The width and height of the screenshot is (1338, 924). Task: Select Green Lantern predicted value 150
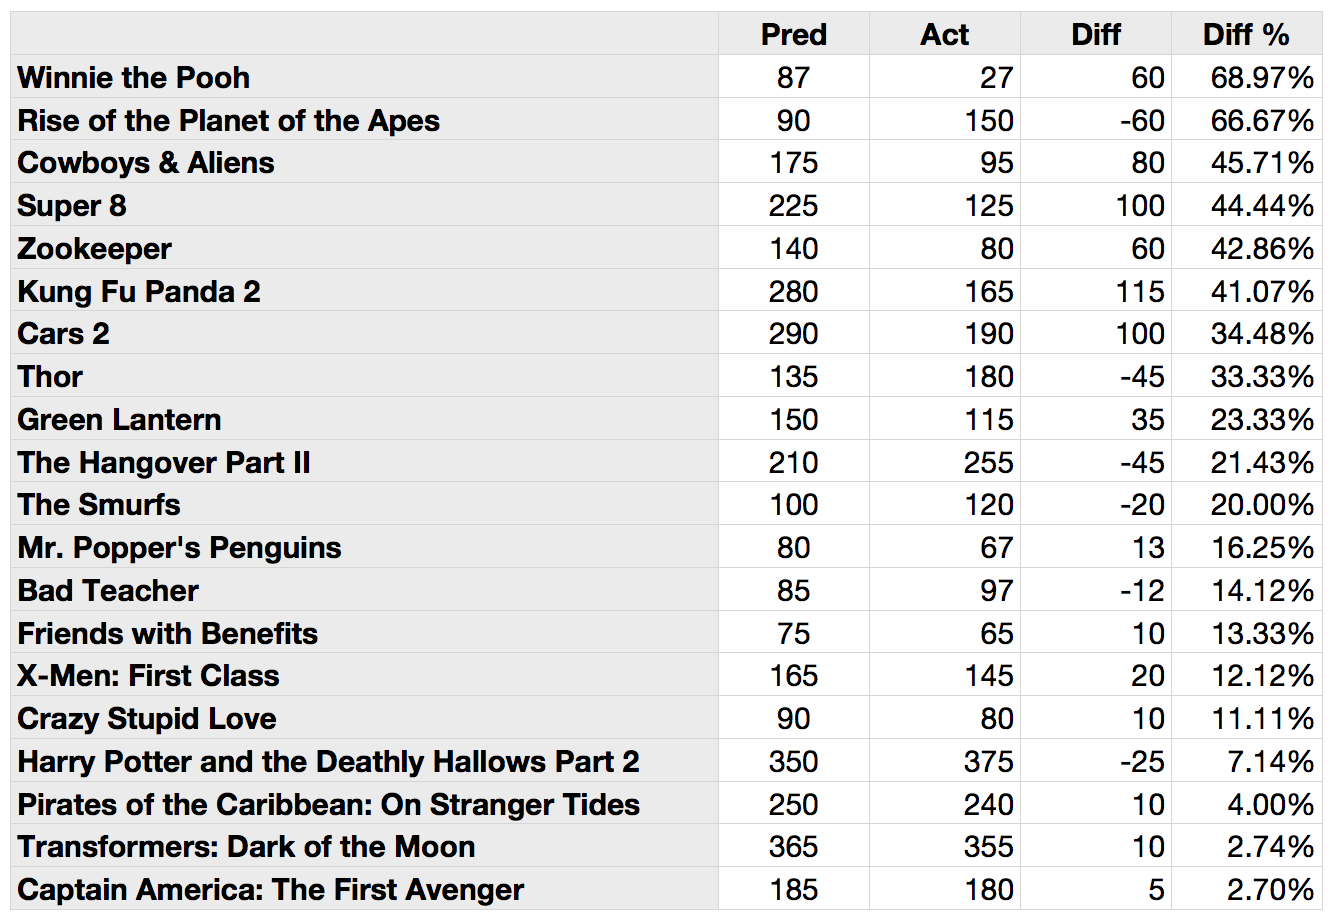(794, 419)
